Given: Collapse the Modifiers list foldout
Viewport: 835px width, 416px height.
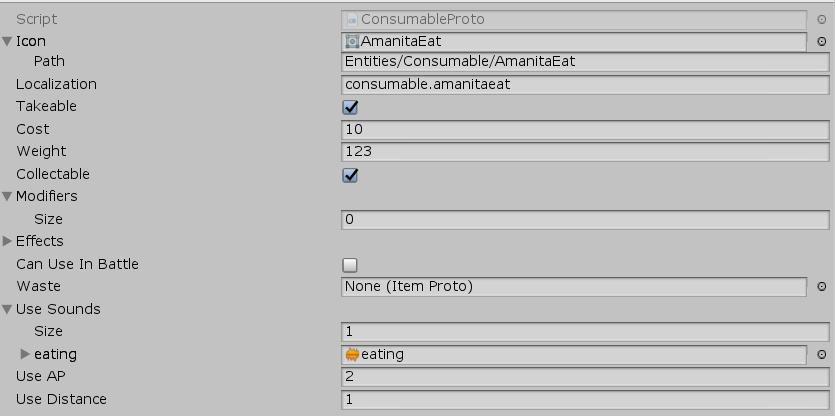Looking at the screenshot, I should [8, 197].
